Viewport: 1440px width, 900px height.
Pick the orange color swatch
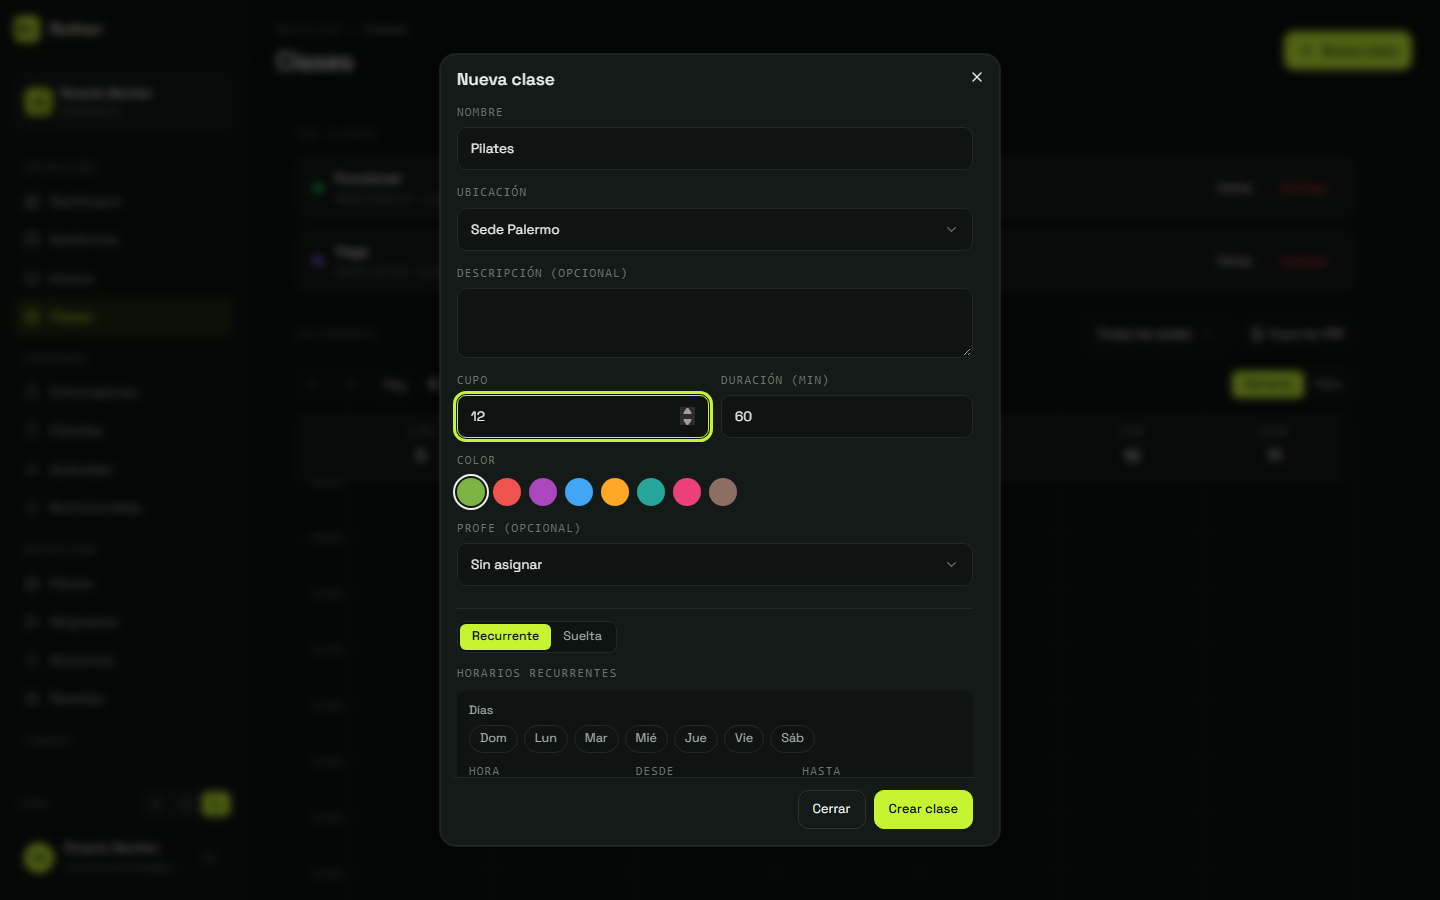point(615,492)
